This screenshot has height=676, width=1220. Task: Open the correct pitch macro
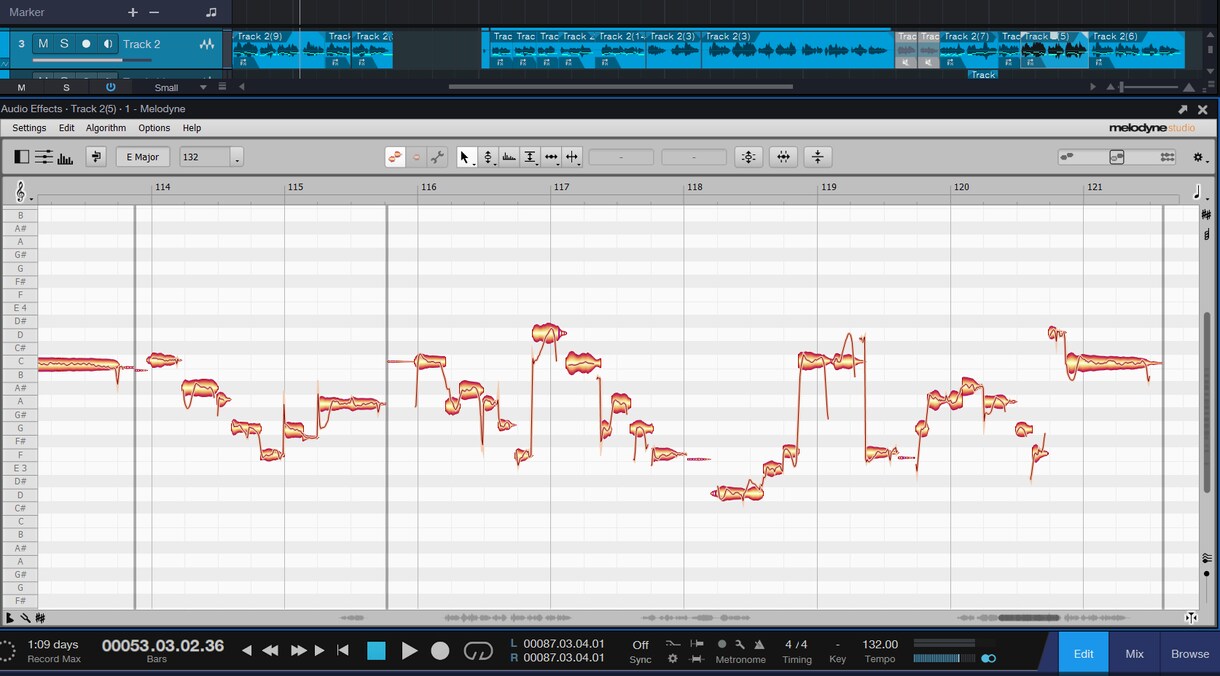point(749,157)
